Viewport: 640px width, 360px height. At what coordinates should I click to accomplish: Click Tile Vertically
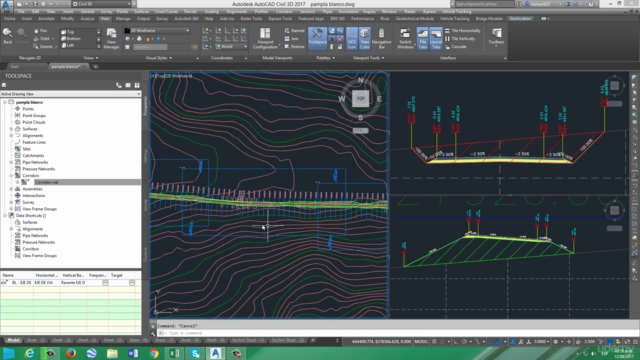coord(460,38)
